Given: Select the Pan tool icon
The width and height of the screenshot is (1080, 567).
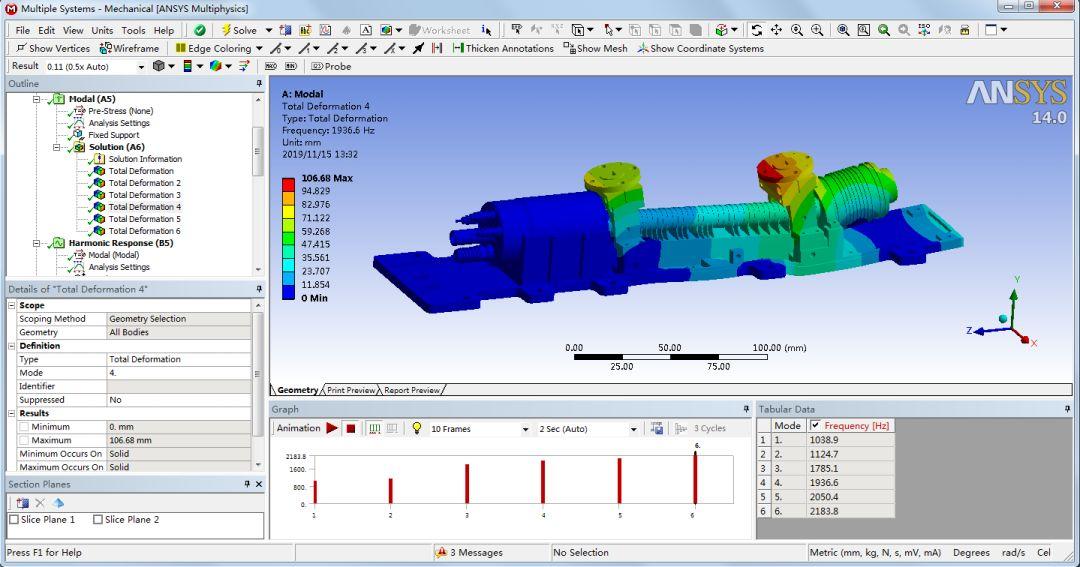Looking at the screenshot, I should pyautogui.click(x=776, y=30).
